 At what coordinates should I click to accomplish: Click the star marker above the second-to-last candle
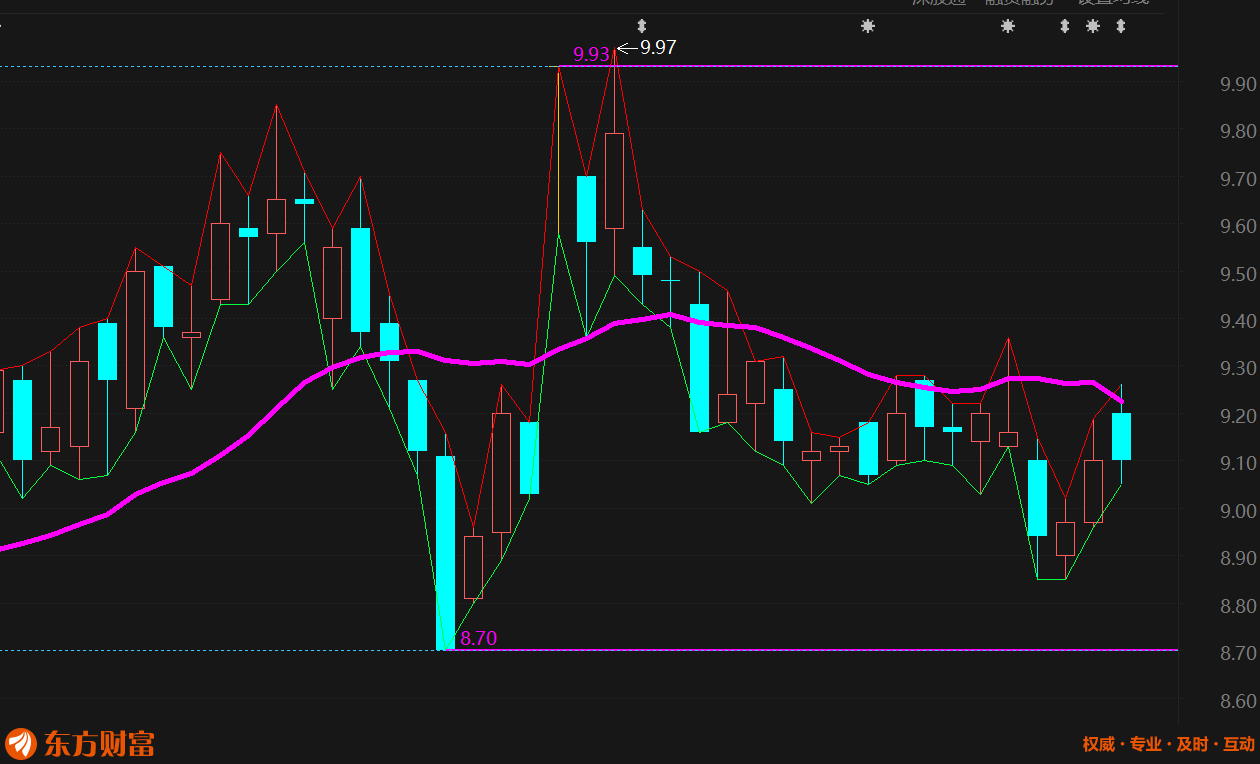tap(1093, 26)
